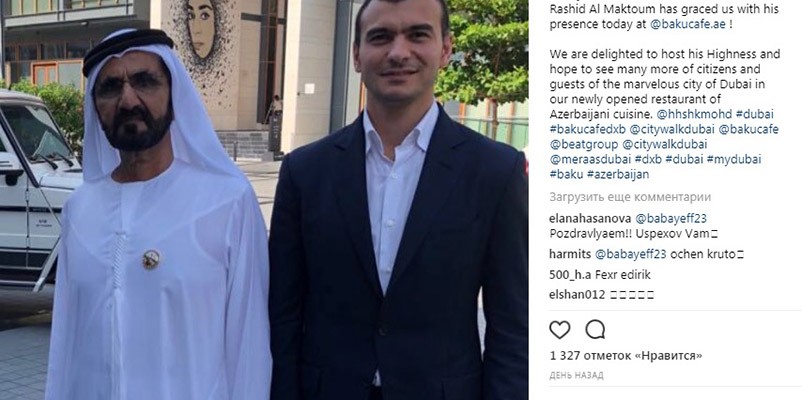Click the heart like icon
Viewport: 802px width, 400px height.
[x=560, y=330]
